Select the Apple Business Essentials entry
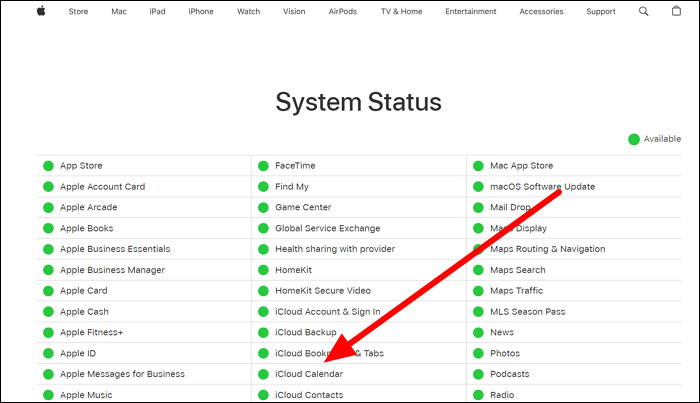Viewport: 700px width, 403px height. coord(115,249)
